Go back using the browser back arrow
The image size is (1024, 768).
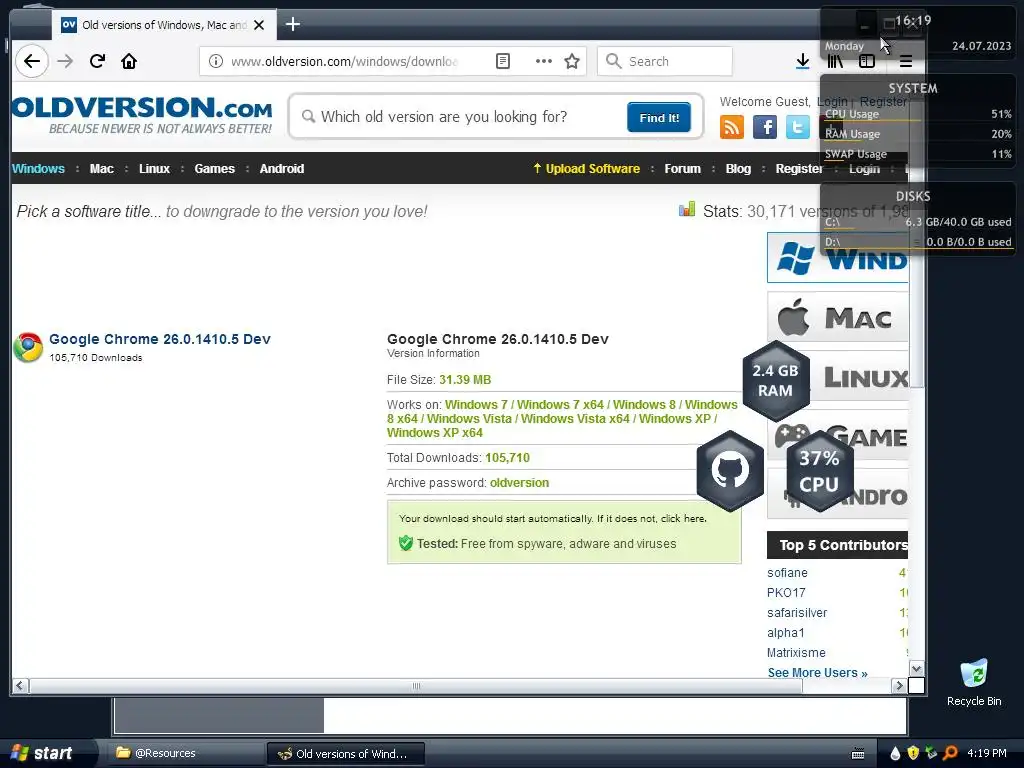pos(31,61)
